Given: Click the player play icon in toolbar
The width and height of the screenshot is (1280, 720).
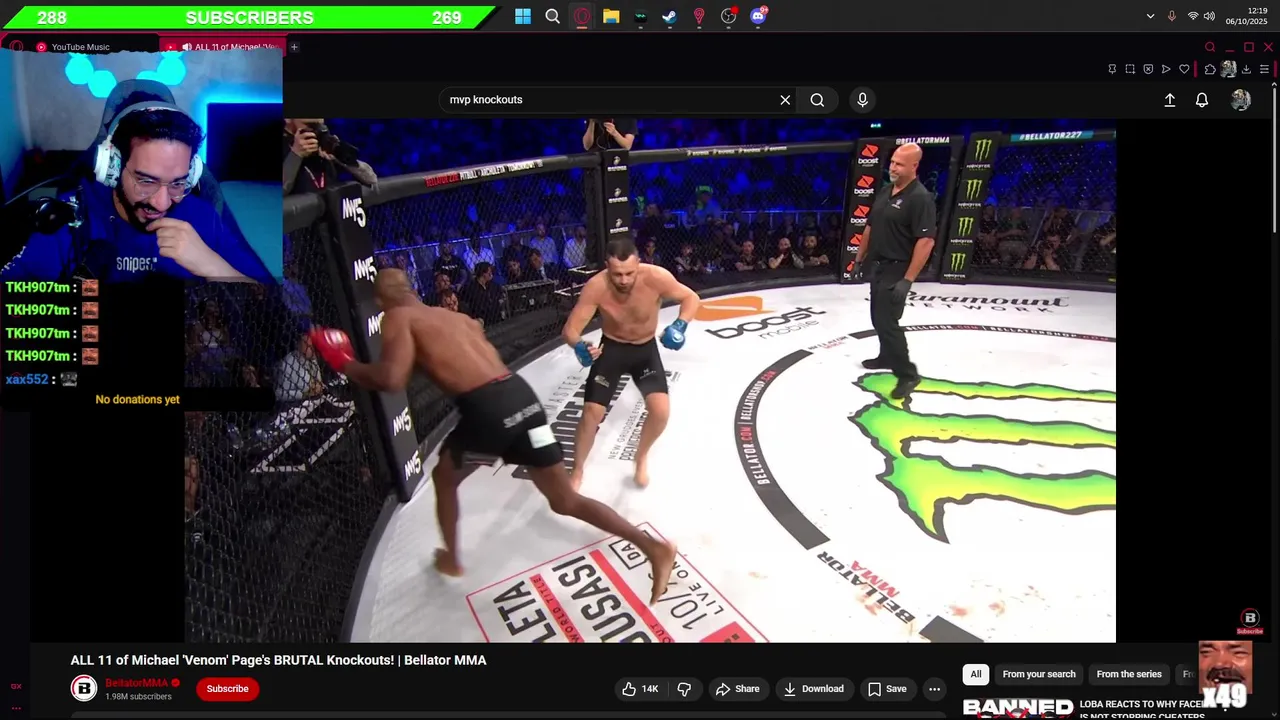Looking at the screenshot, I should coord(1166,69).
